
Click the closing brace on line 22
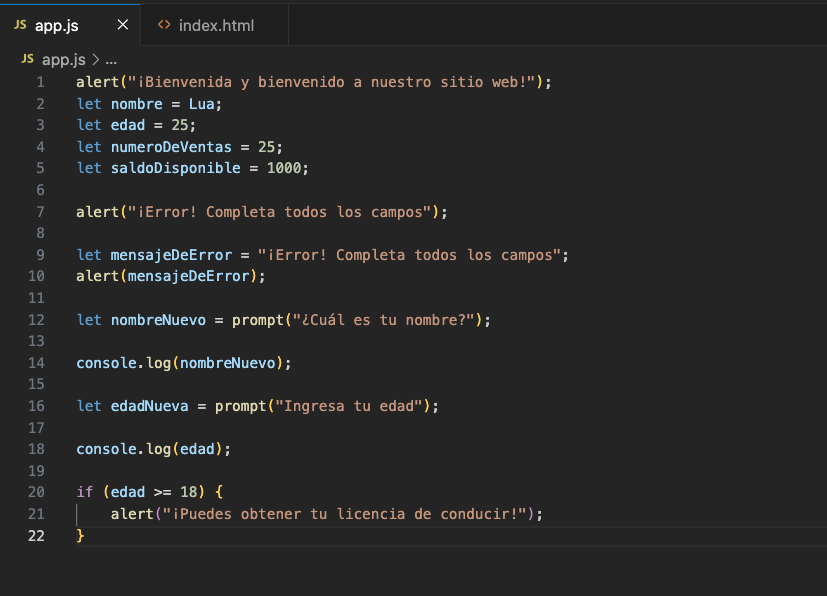pos(80,536)
